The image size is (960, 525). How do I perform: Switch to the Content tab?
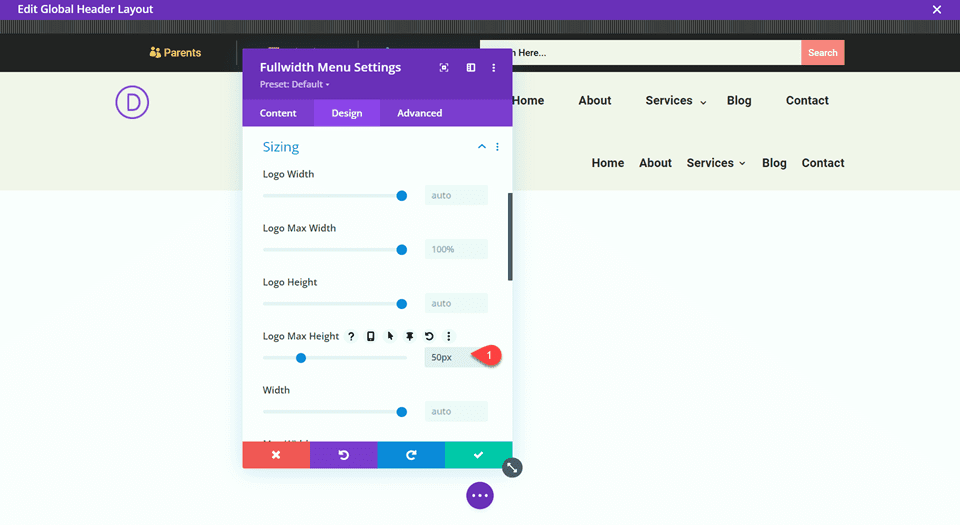[278, 113]
